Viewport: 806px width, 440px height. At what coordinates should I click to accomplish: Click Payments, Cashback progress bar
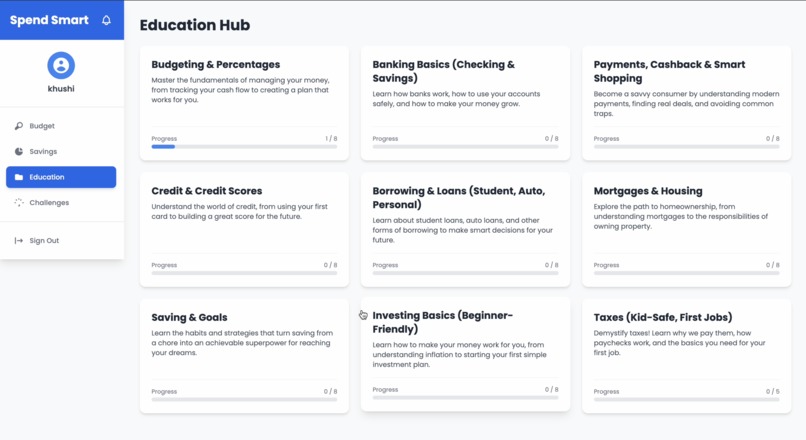pyautogui.click(x=686, y=146)
